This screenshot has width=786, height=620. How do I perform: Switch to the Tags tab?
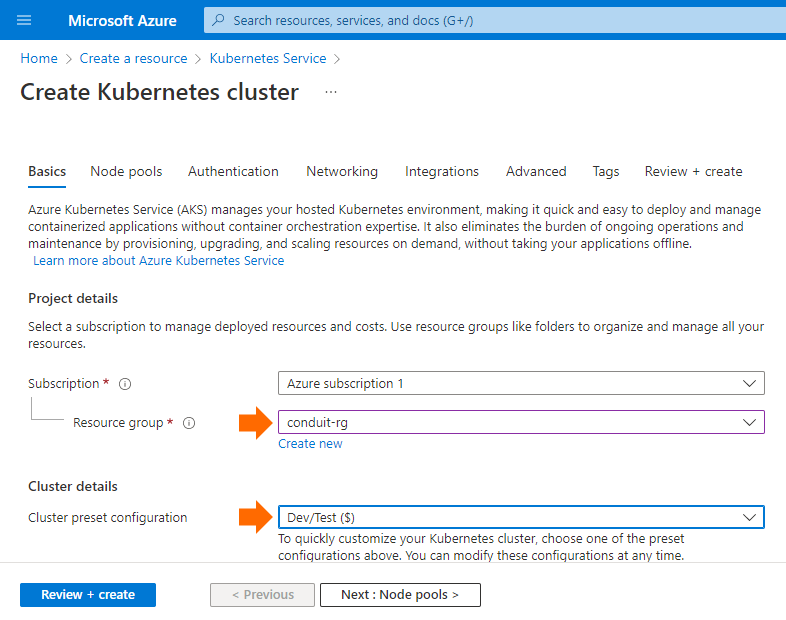click(606, 171)
